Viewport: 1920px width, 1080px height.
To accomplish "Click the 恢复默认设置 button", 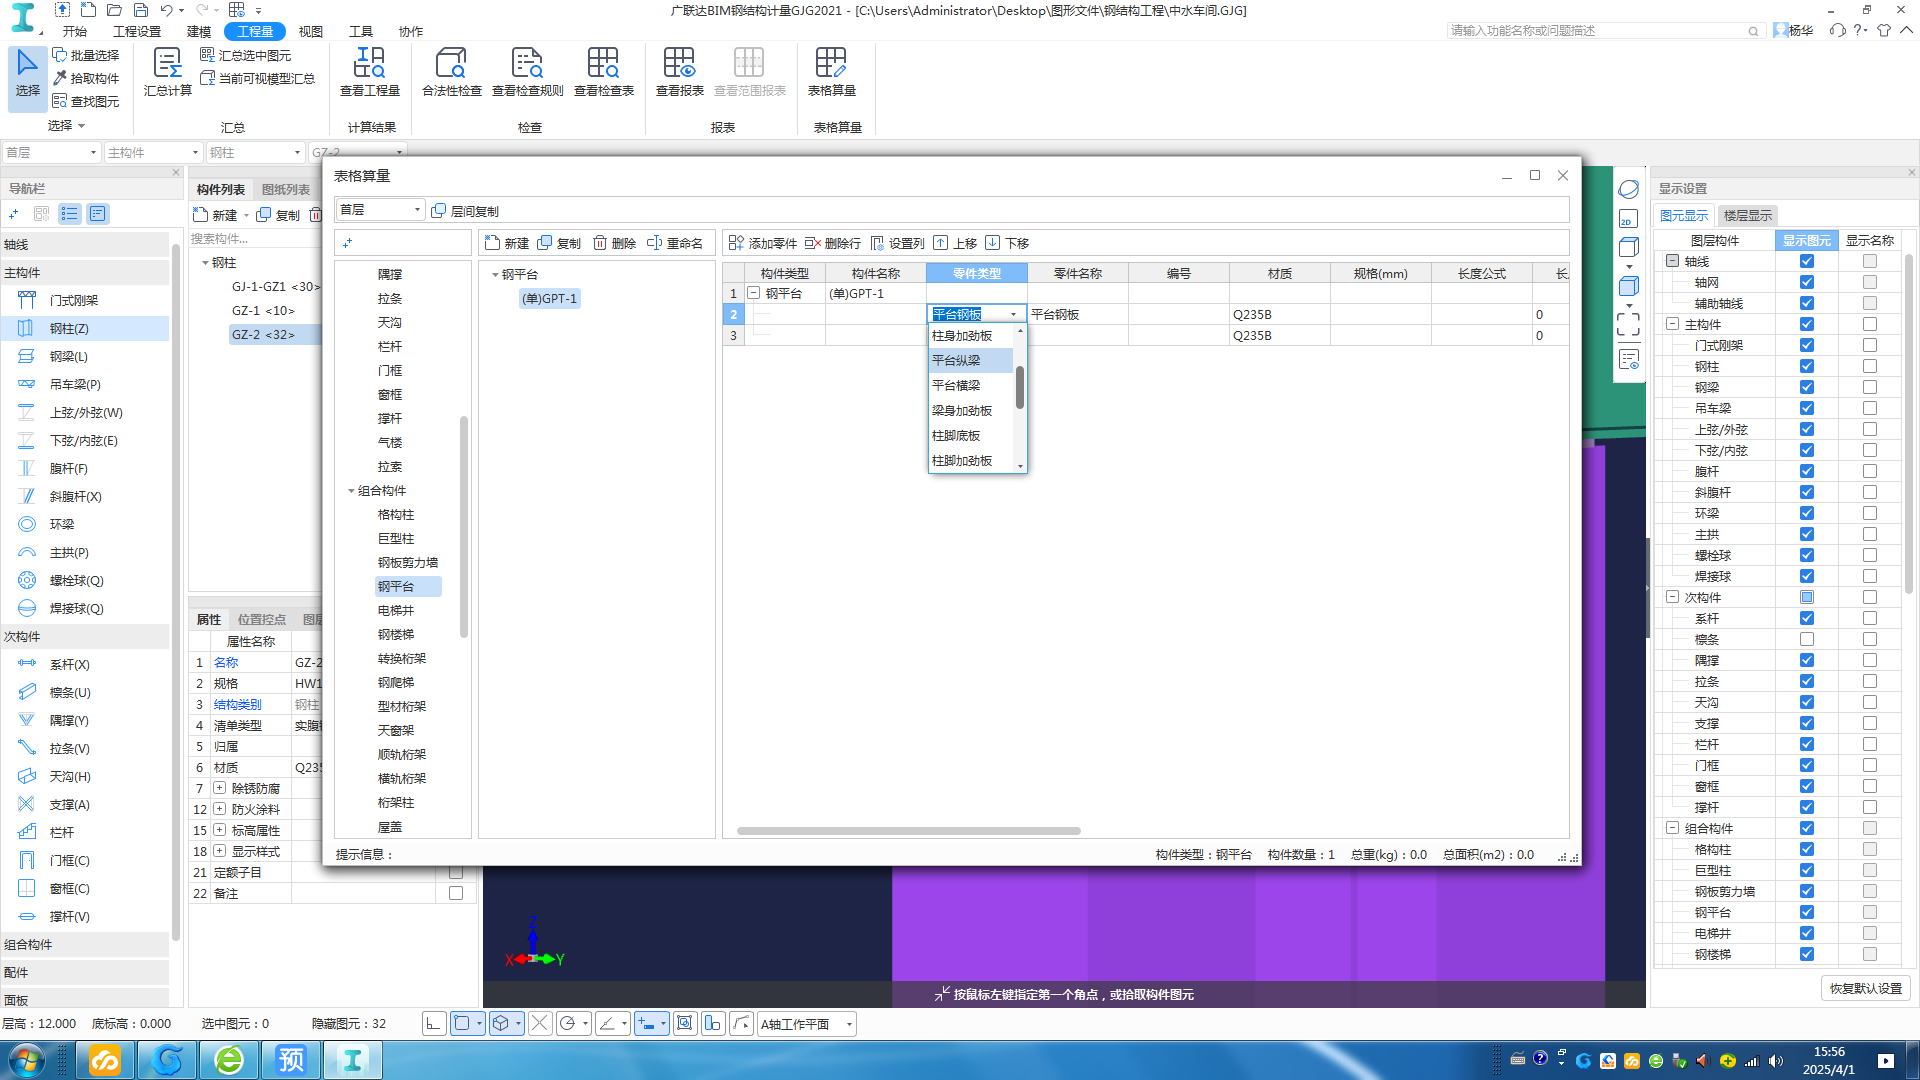I will [x=1865, y=988].
